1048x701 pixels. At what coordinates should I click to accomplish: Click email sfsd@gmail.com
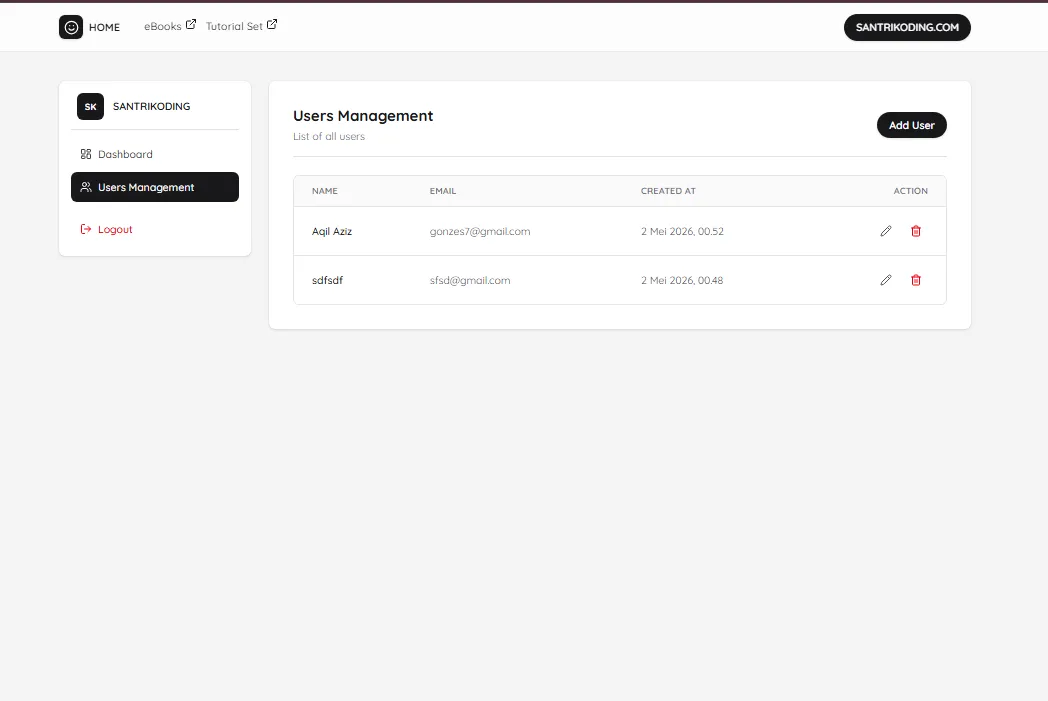pyautogui.click(x=470, y=281)
